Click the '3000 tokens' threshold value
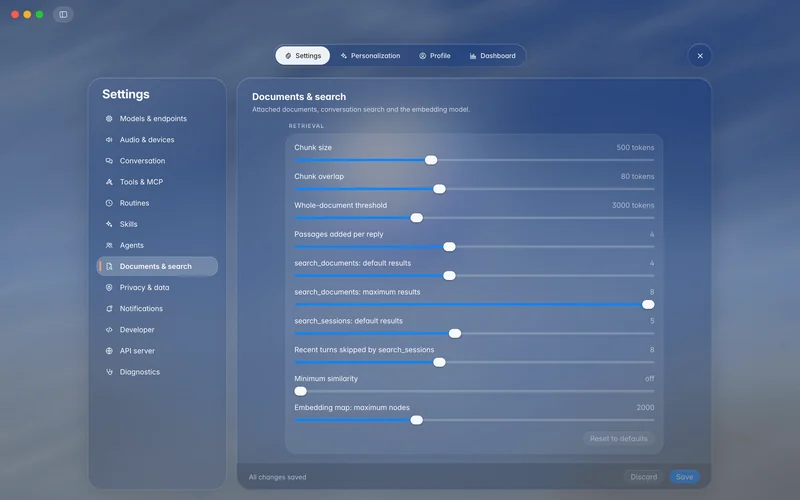Image resolution: width=800 pixels, height=500 pixels. (633, 205)
